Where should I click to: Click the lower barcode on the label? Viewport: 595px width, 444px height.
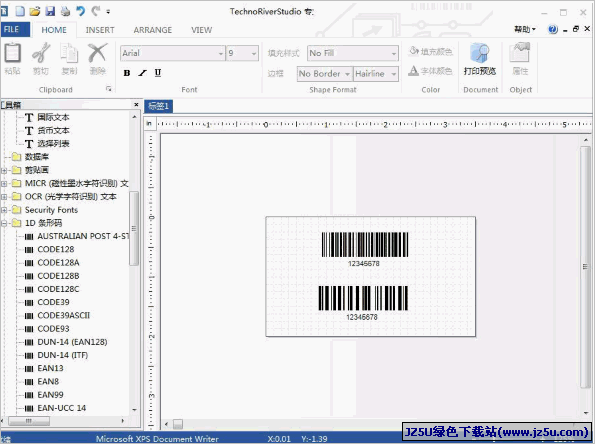[x=363, y=298]
